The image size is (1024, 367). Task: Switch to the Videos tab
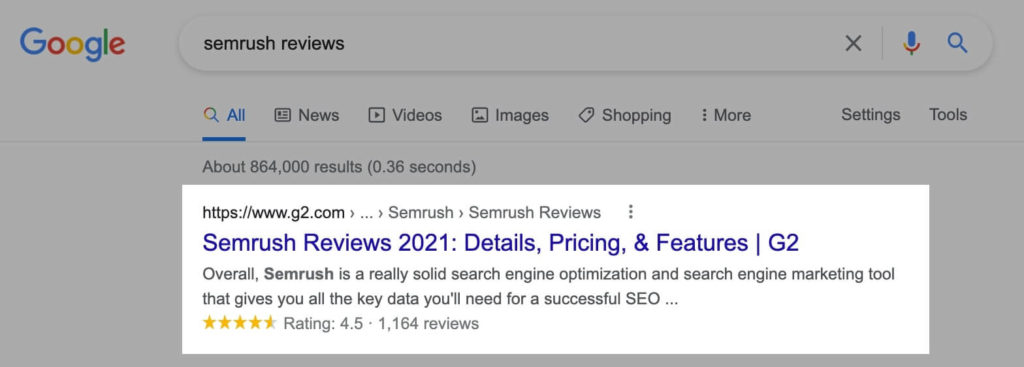coord(405,116)
